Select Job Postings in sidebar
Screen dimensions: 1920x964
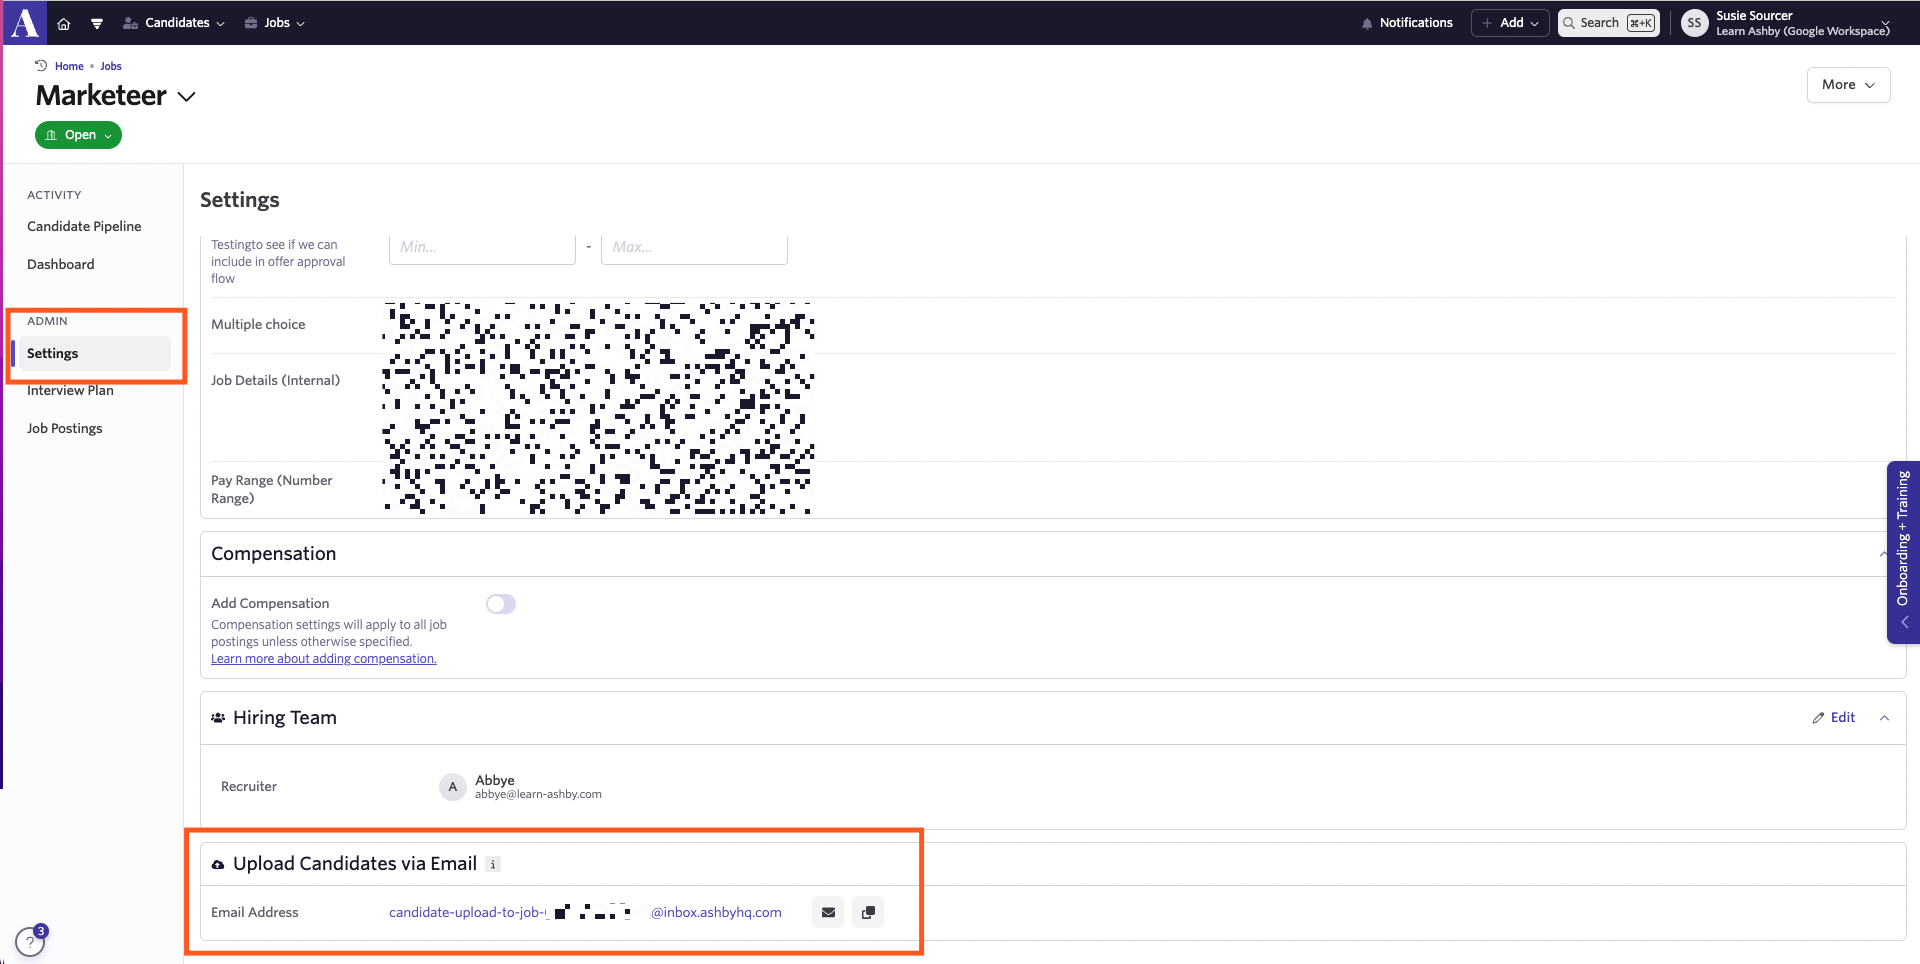pyautogui.click(x=65, y=428)
